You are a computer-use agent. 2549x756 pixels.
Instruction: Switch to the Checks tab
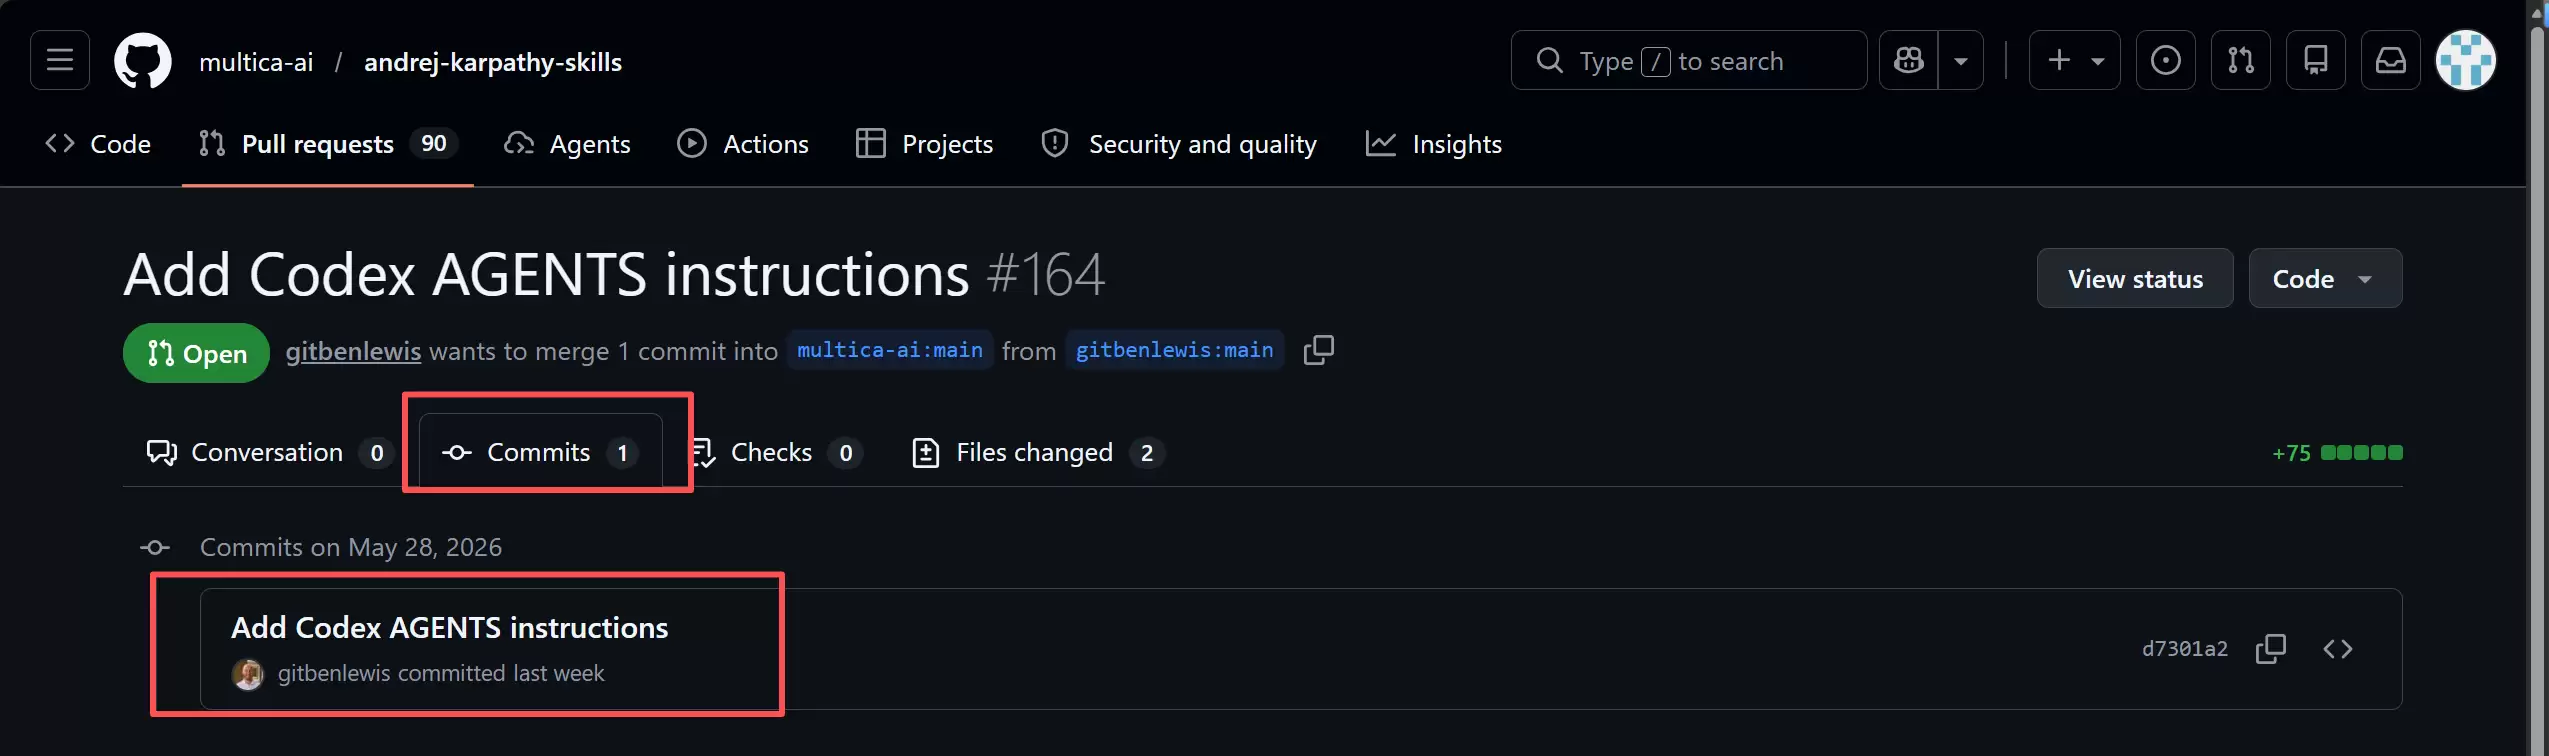pyautogui.click(x=776, y=453)
